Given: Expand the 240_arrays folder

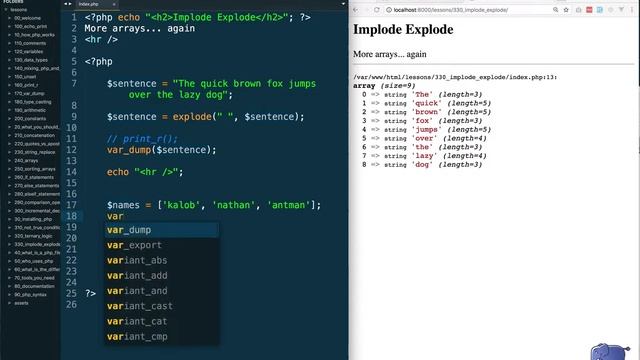Looking at the screenshot, I should point(9,160).
